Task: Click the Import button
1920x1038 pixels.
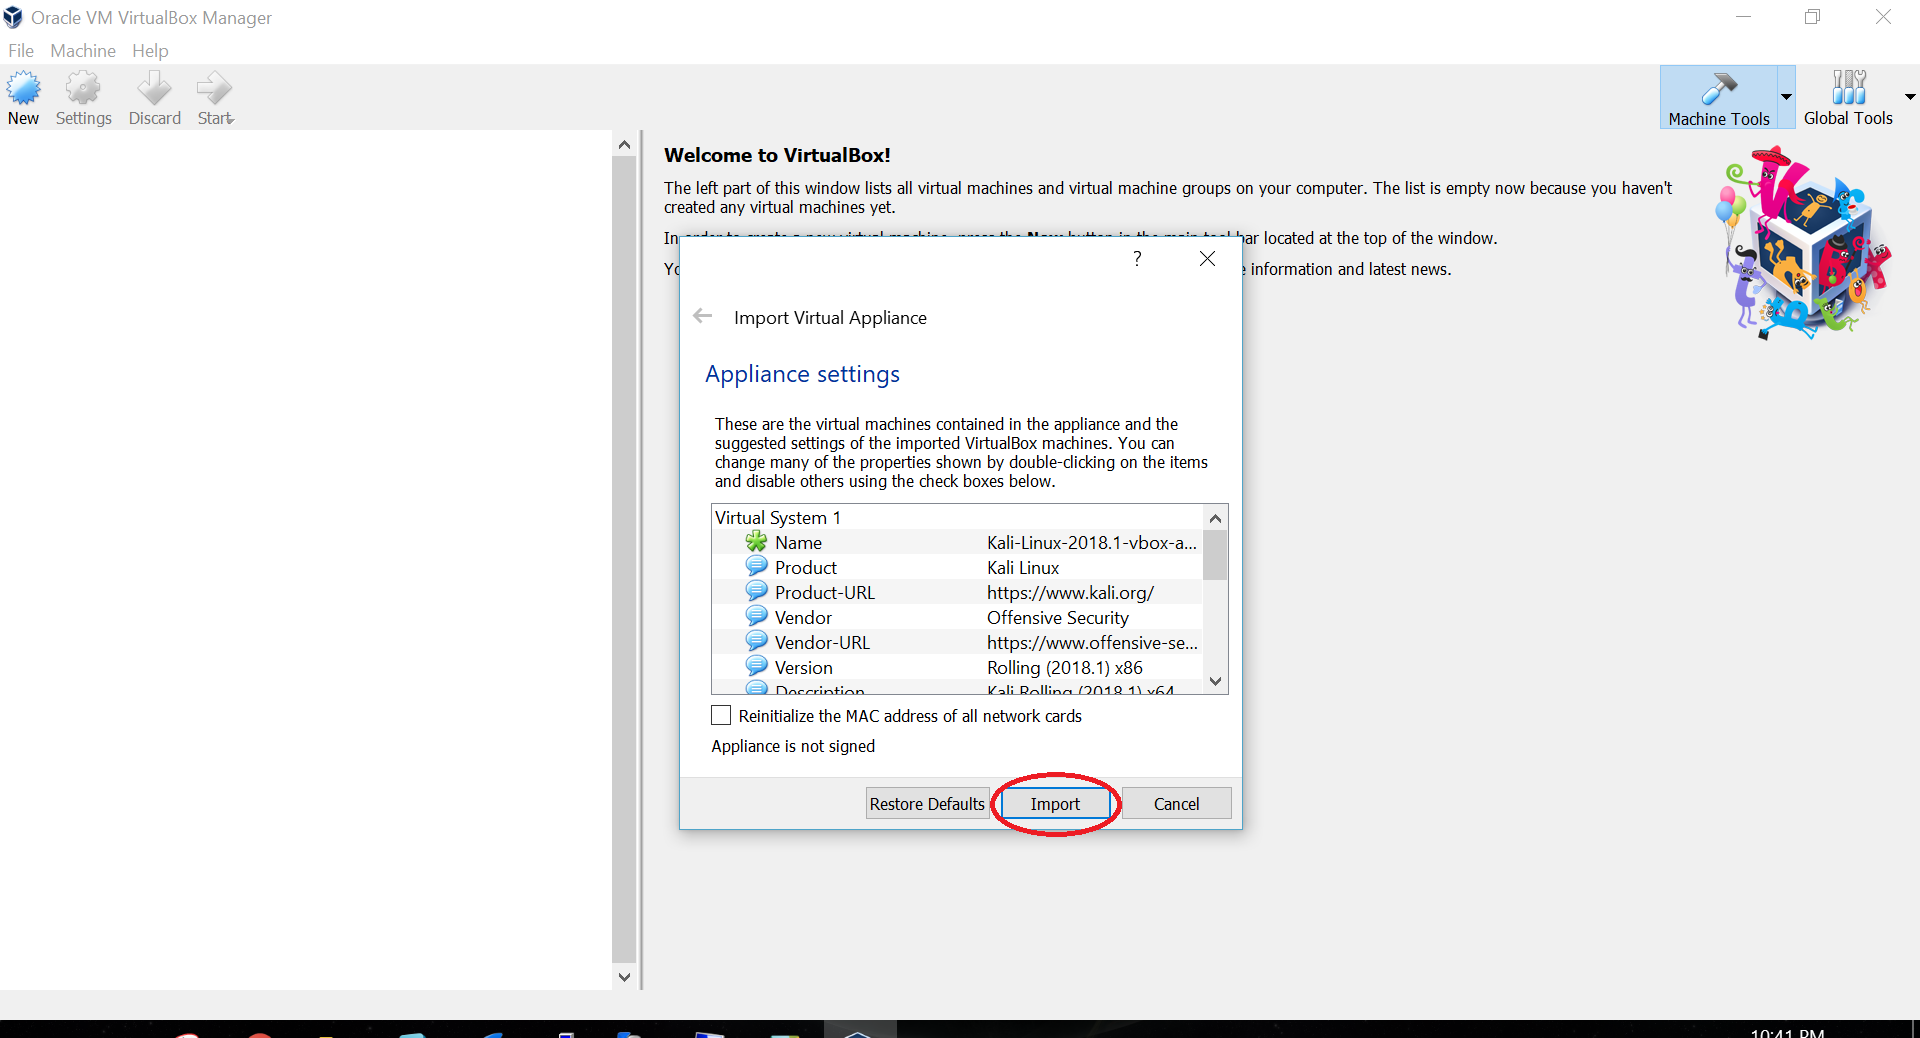Action: click(1055, 804)
